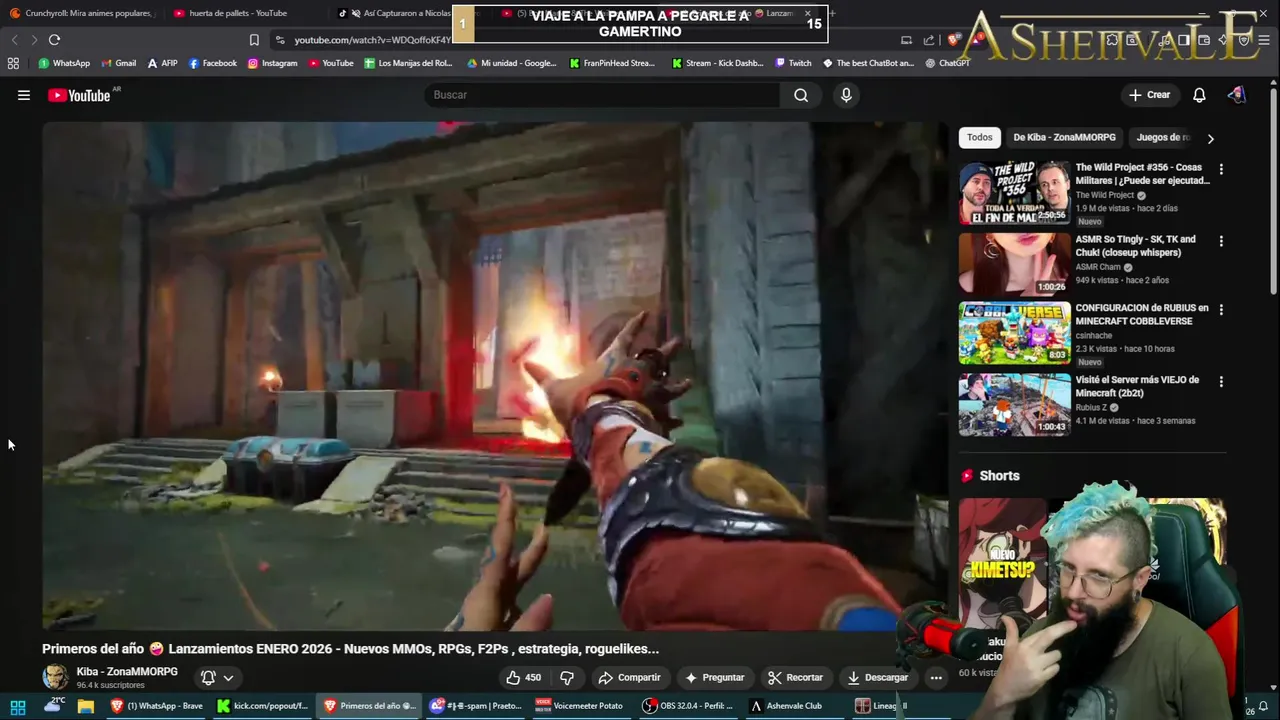The height and width of the screenshot is (720, 1280).
Task: Open Gmail bookmark
Action: 118,63
